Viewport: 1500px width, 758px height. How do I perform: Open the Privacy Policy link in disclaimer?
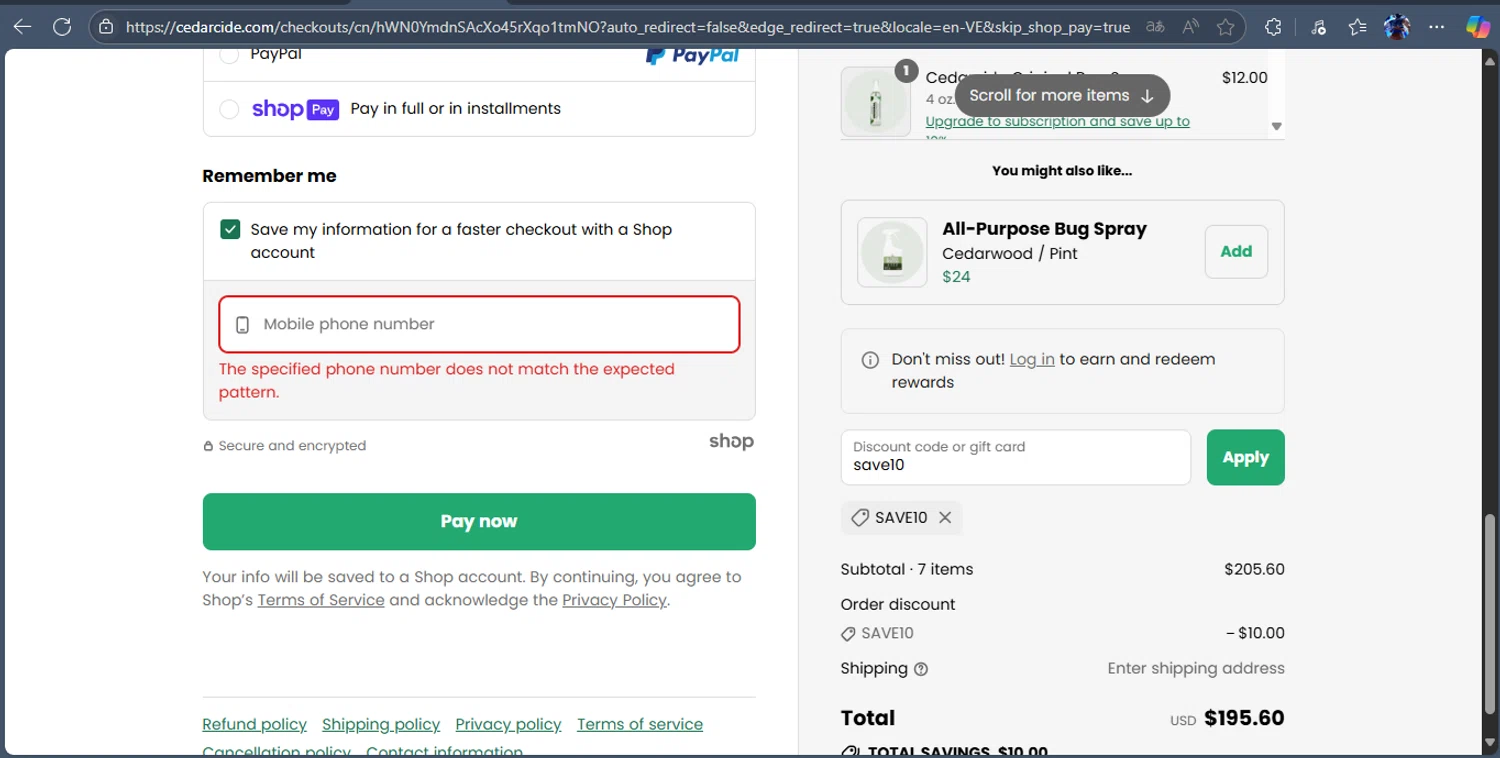pyautogui.click(x=614, y=600)
